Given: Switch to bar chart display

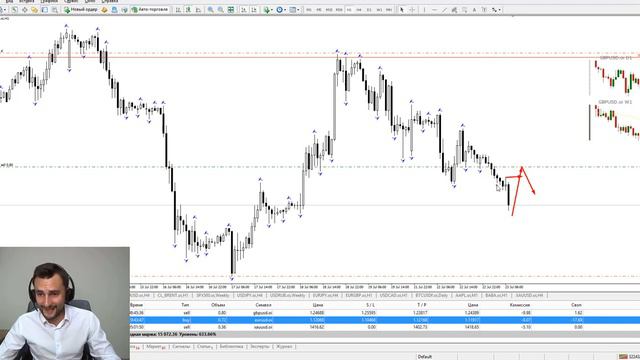Looking at the screenshot, I should [178, 10].
